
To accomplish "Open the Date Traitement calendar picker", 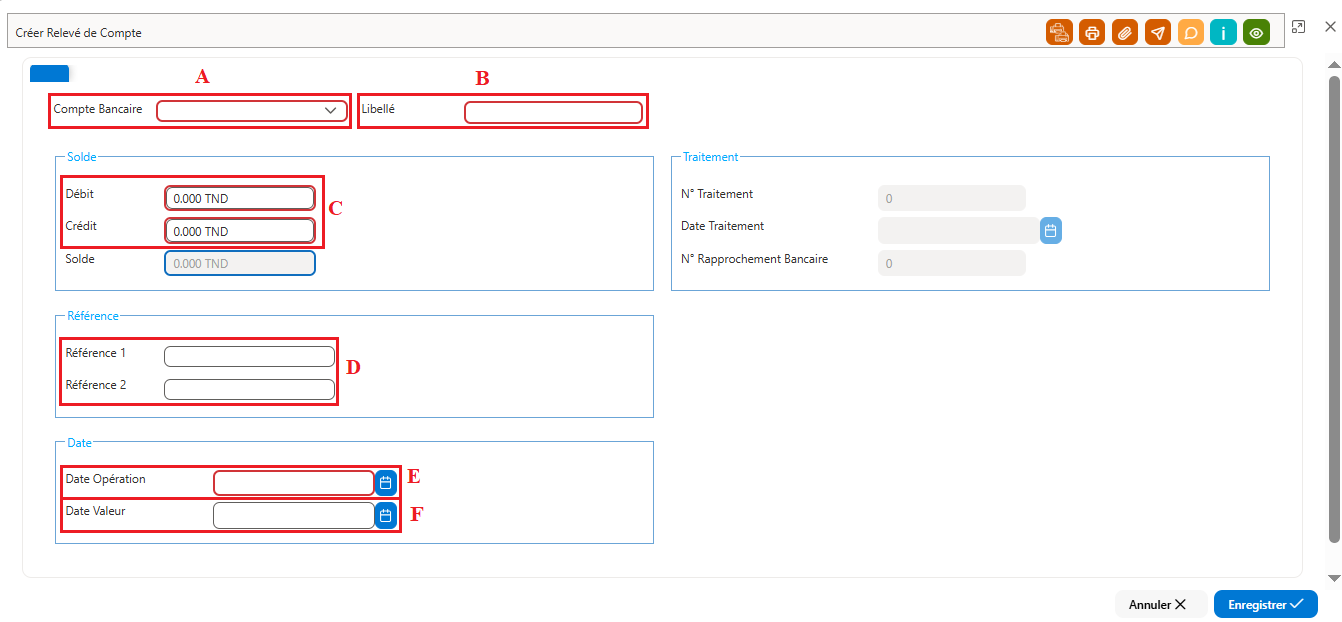I will point(1050,231).
